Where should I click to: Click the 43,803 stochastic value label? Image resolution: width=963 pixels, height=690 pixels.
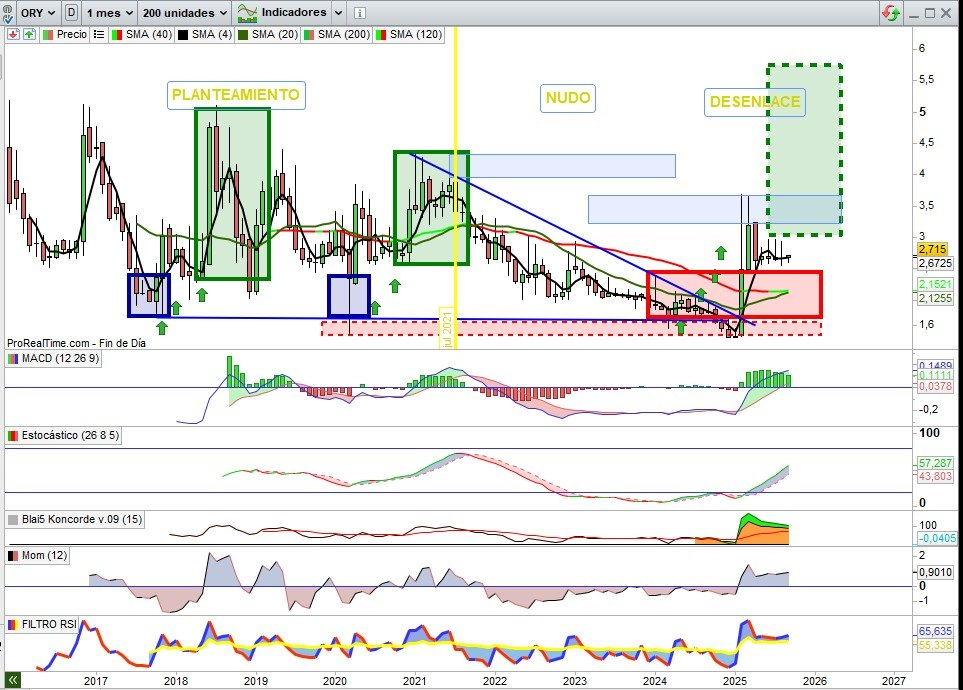pyautogui.click(x=935, y=476)
